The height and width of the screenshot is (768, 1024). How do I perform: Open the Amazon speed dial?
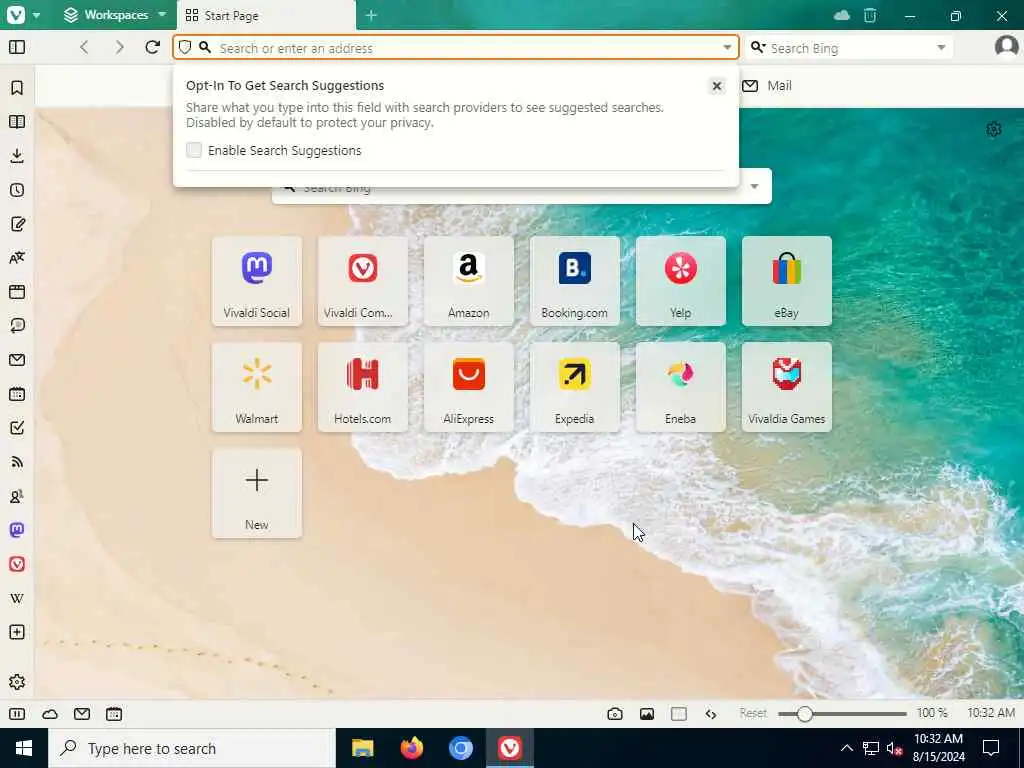468,281
